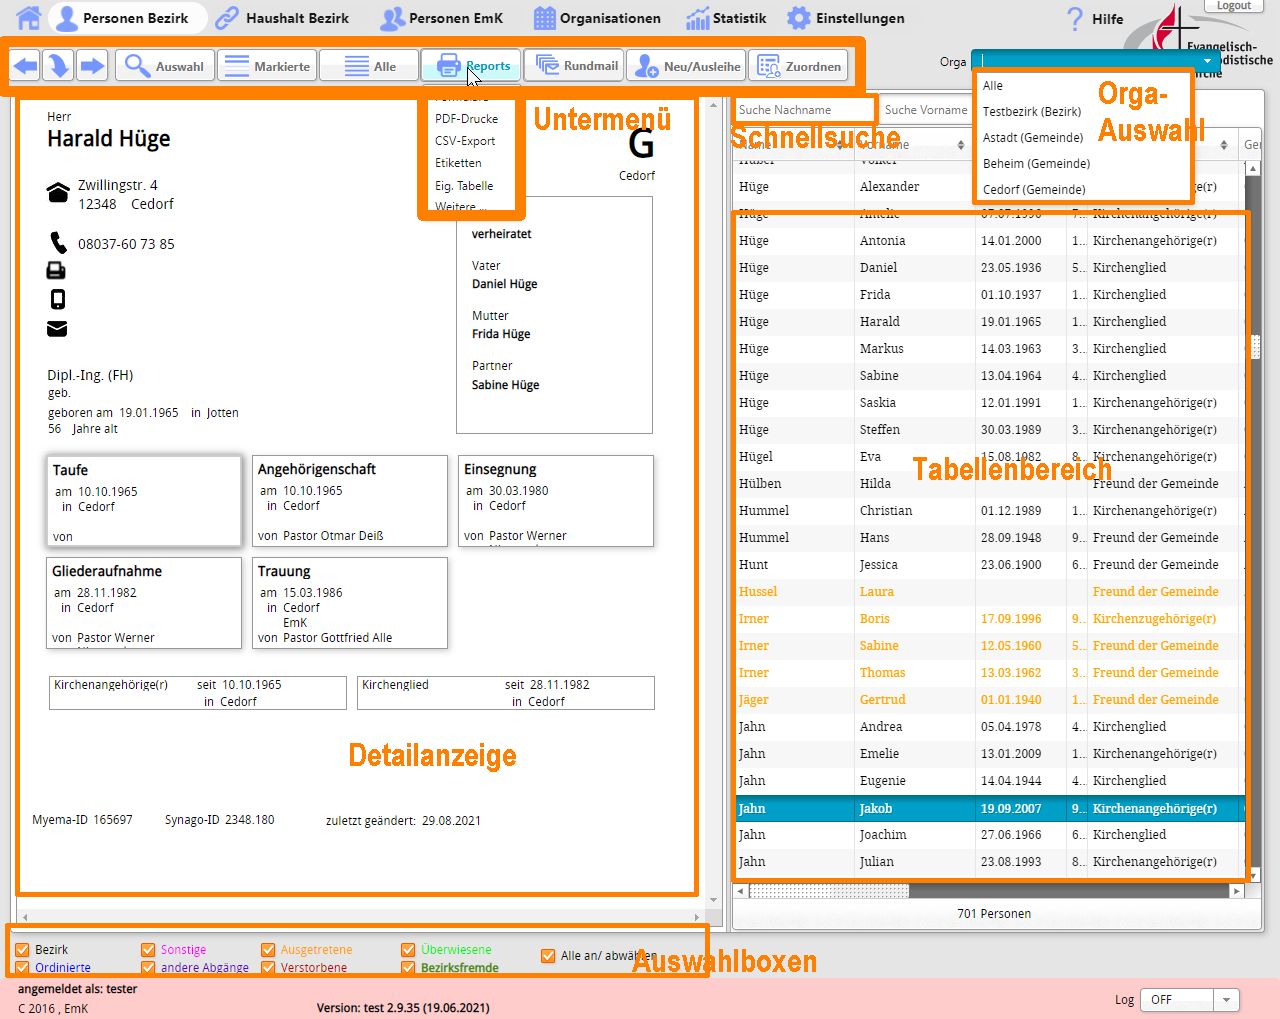The height and width of the screenshot is (1019, 1280).
Task: Open Haushalt Bezirk tab
Action: click(x=284, y=18)
